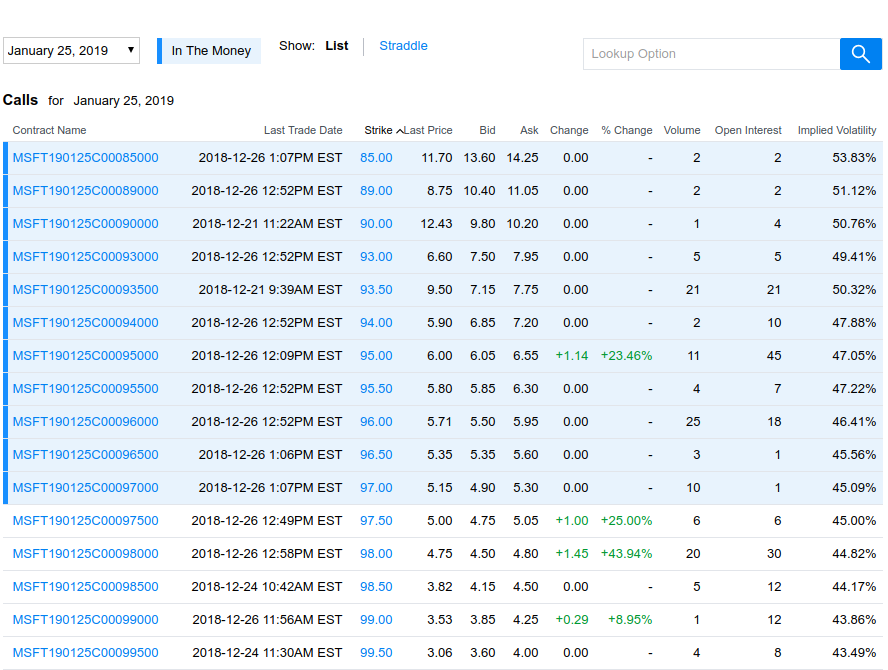Open contract MSFT190125C00096000
This screenshot has height=670, width=888.
pos(86,422)
